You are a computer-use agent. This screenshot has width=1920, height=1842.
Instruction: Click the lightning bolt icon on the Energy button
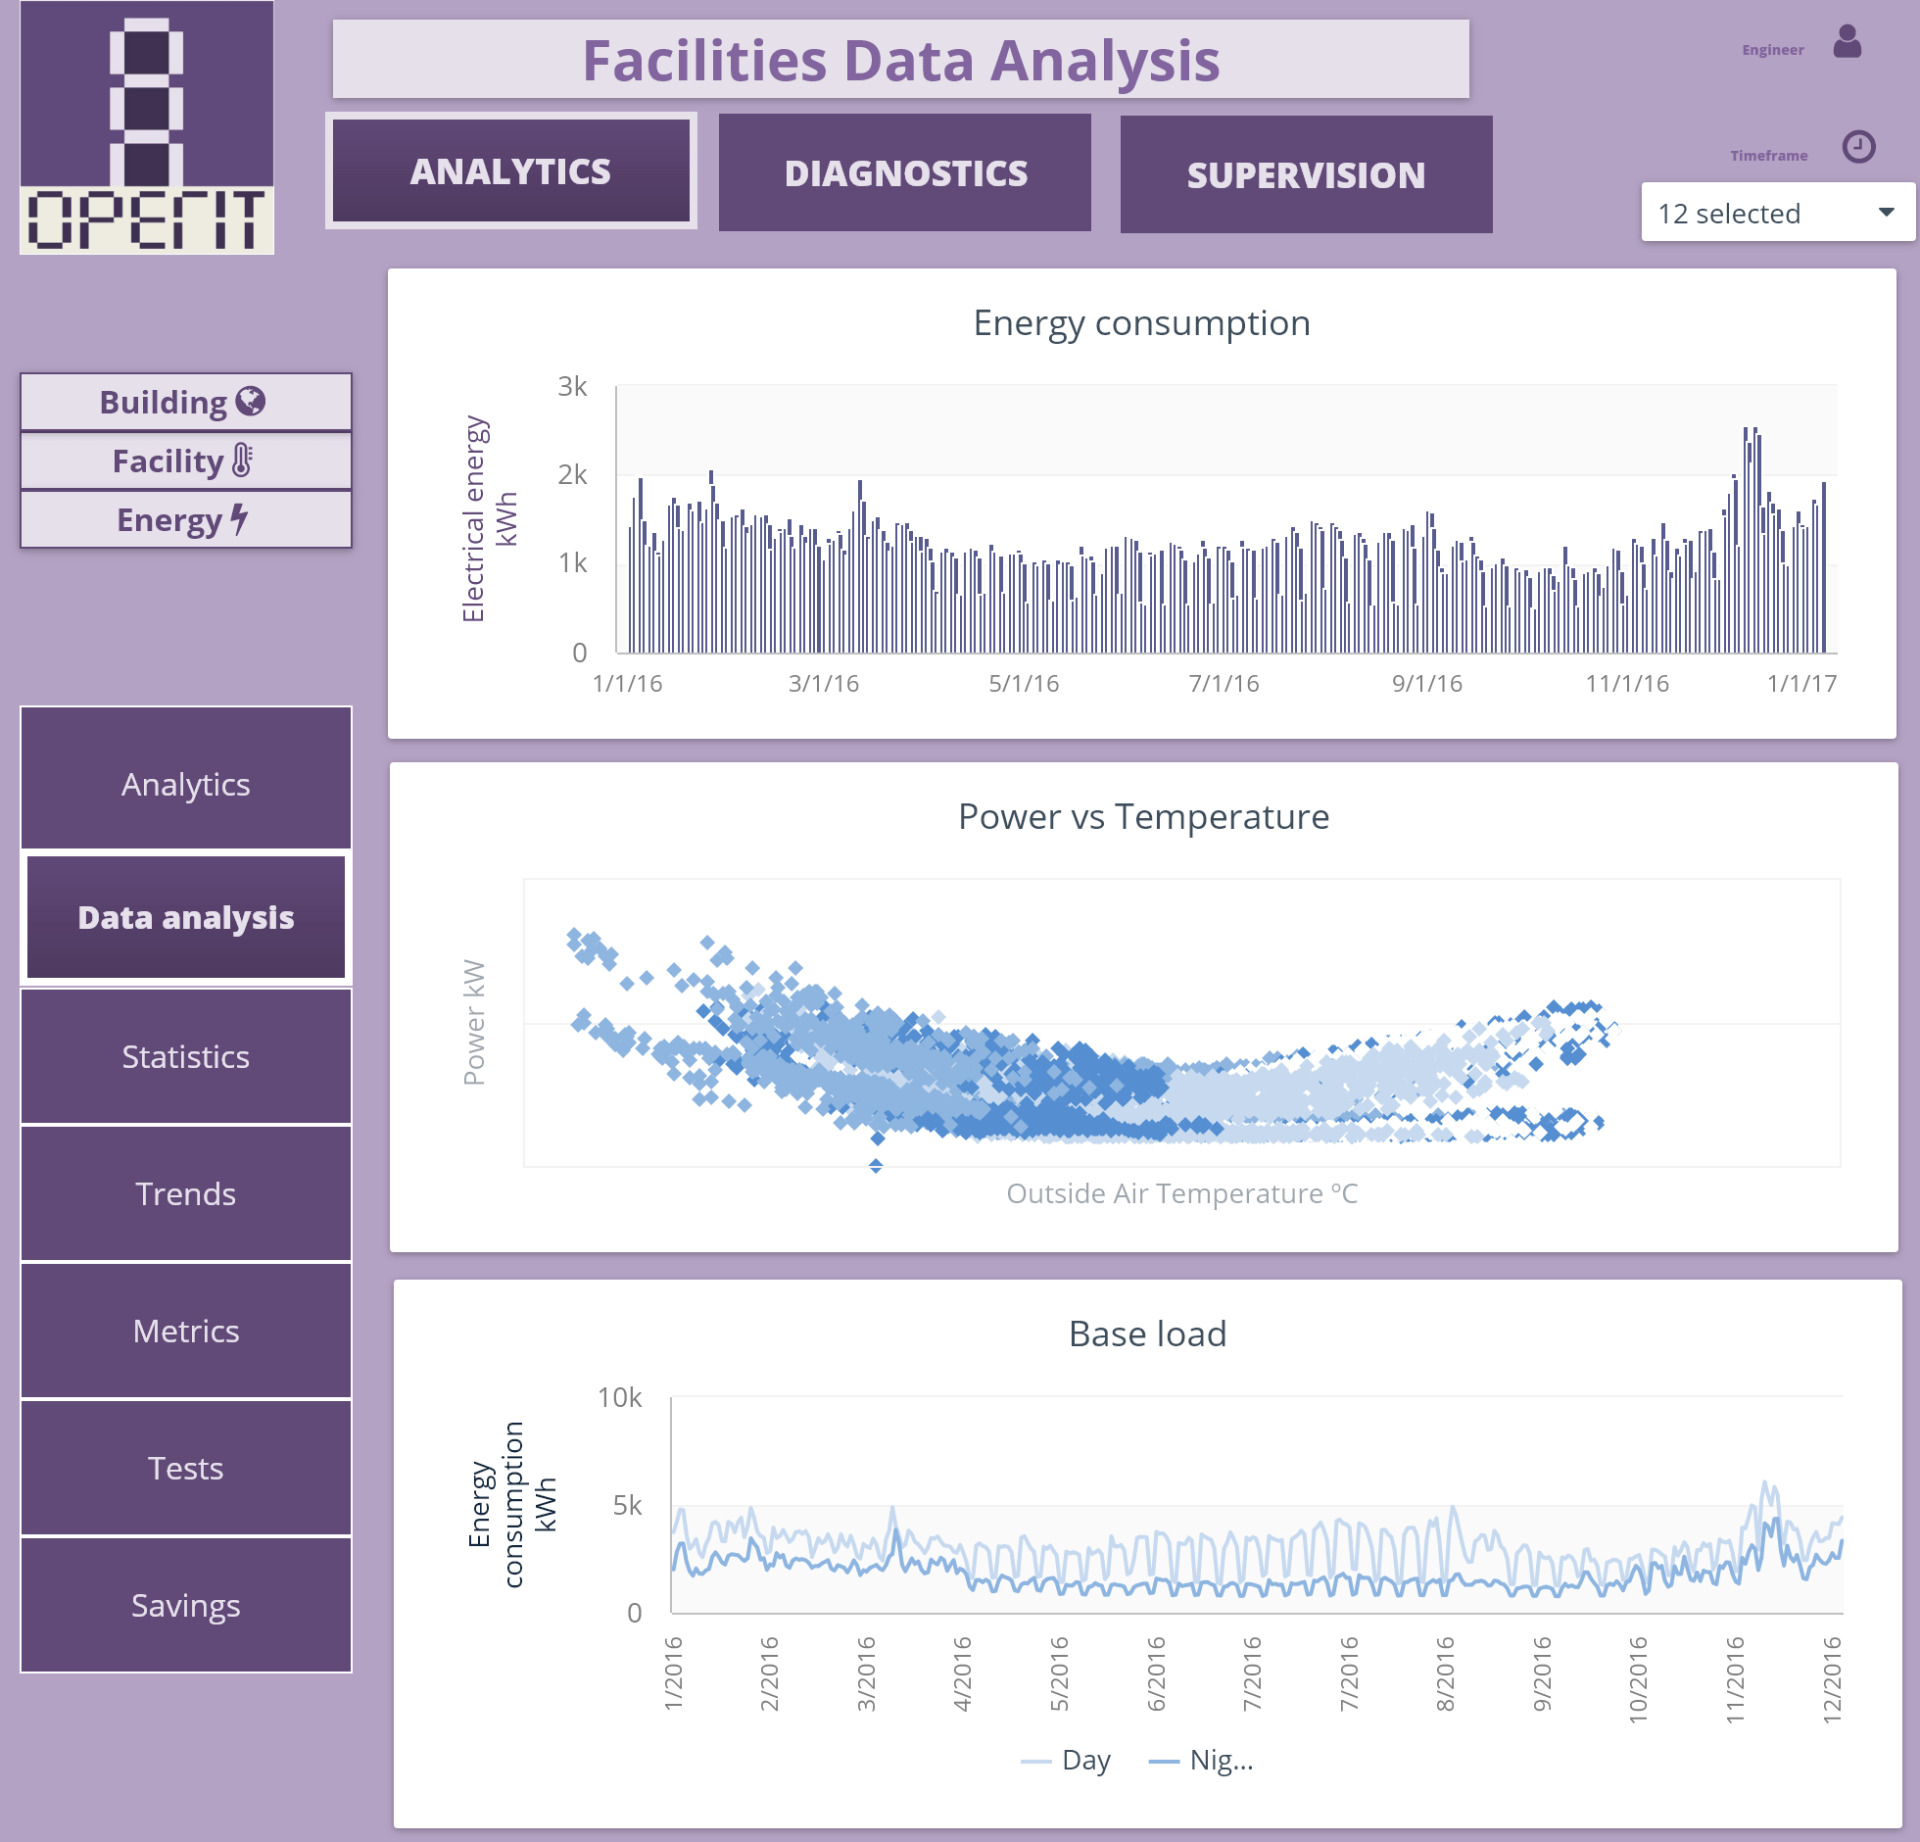pos(238,519)
